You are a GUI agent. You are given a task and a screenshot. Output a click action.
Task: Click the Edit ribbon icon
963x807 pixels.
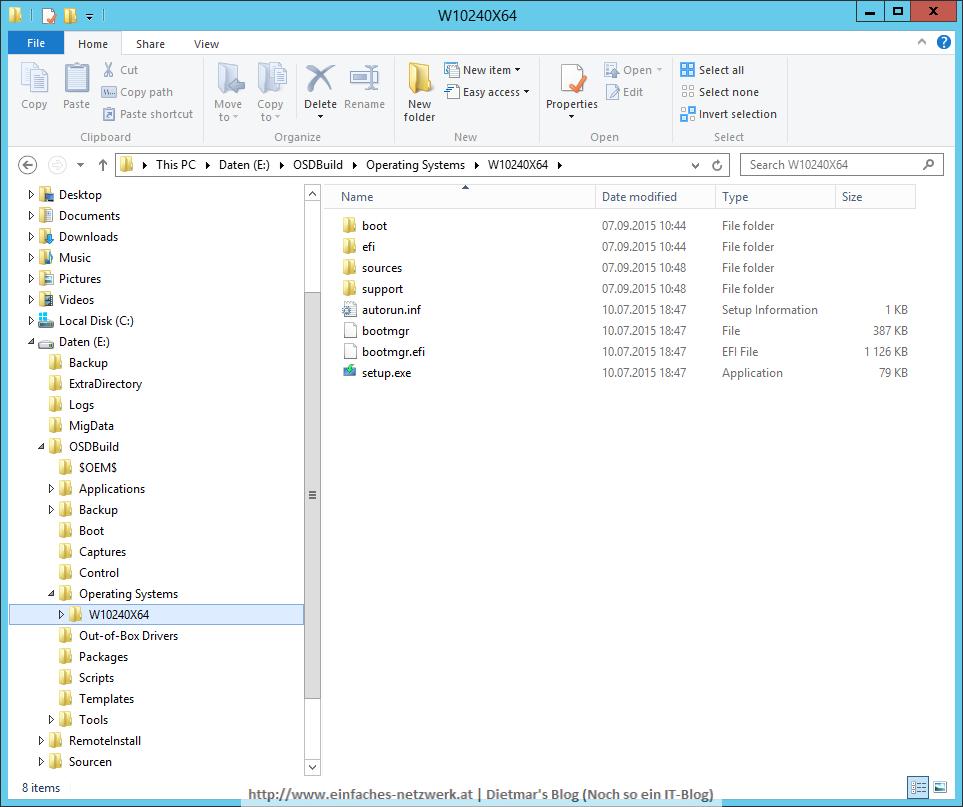(x=612, y=92)
